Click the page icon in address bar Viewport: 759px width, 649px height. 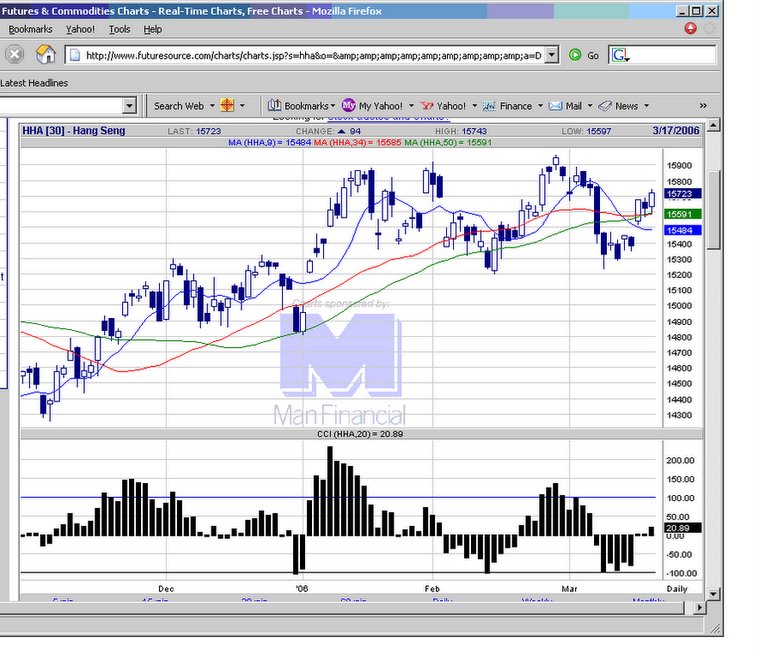(x=75, y=55)
